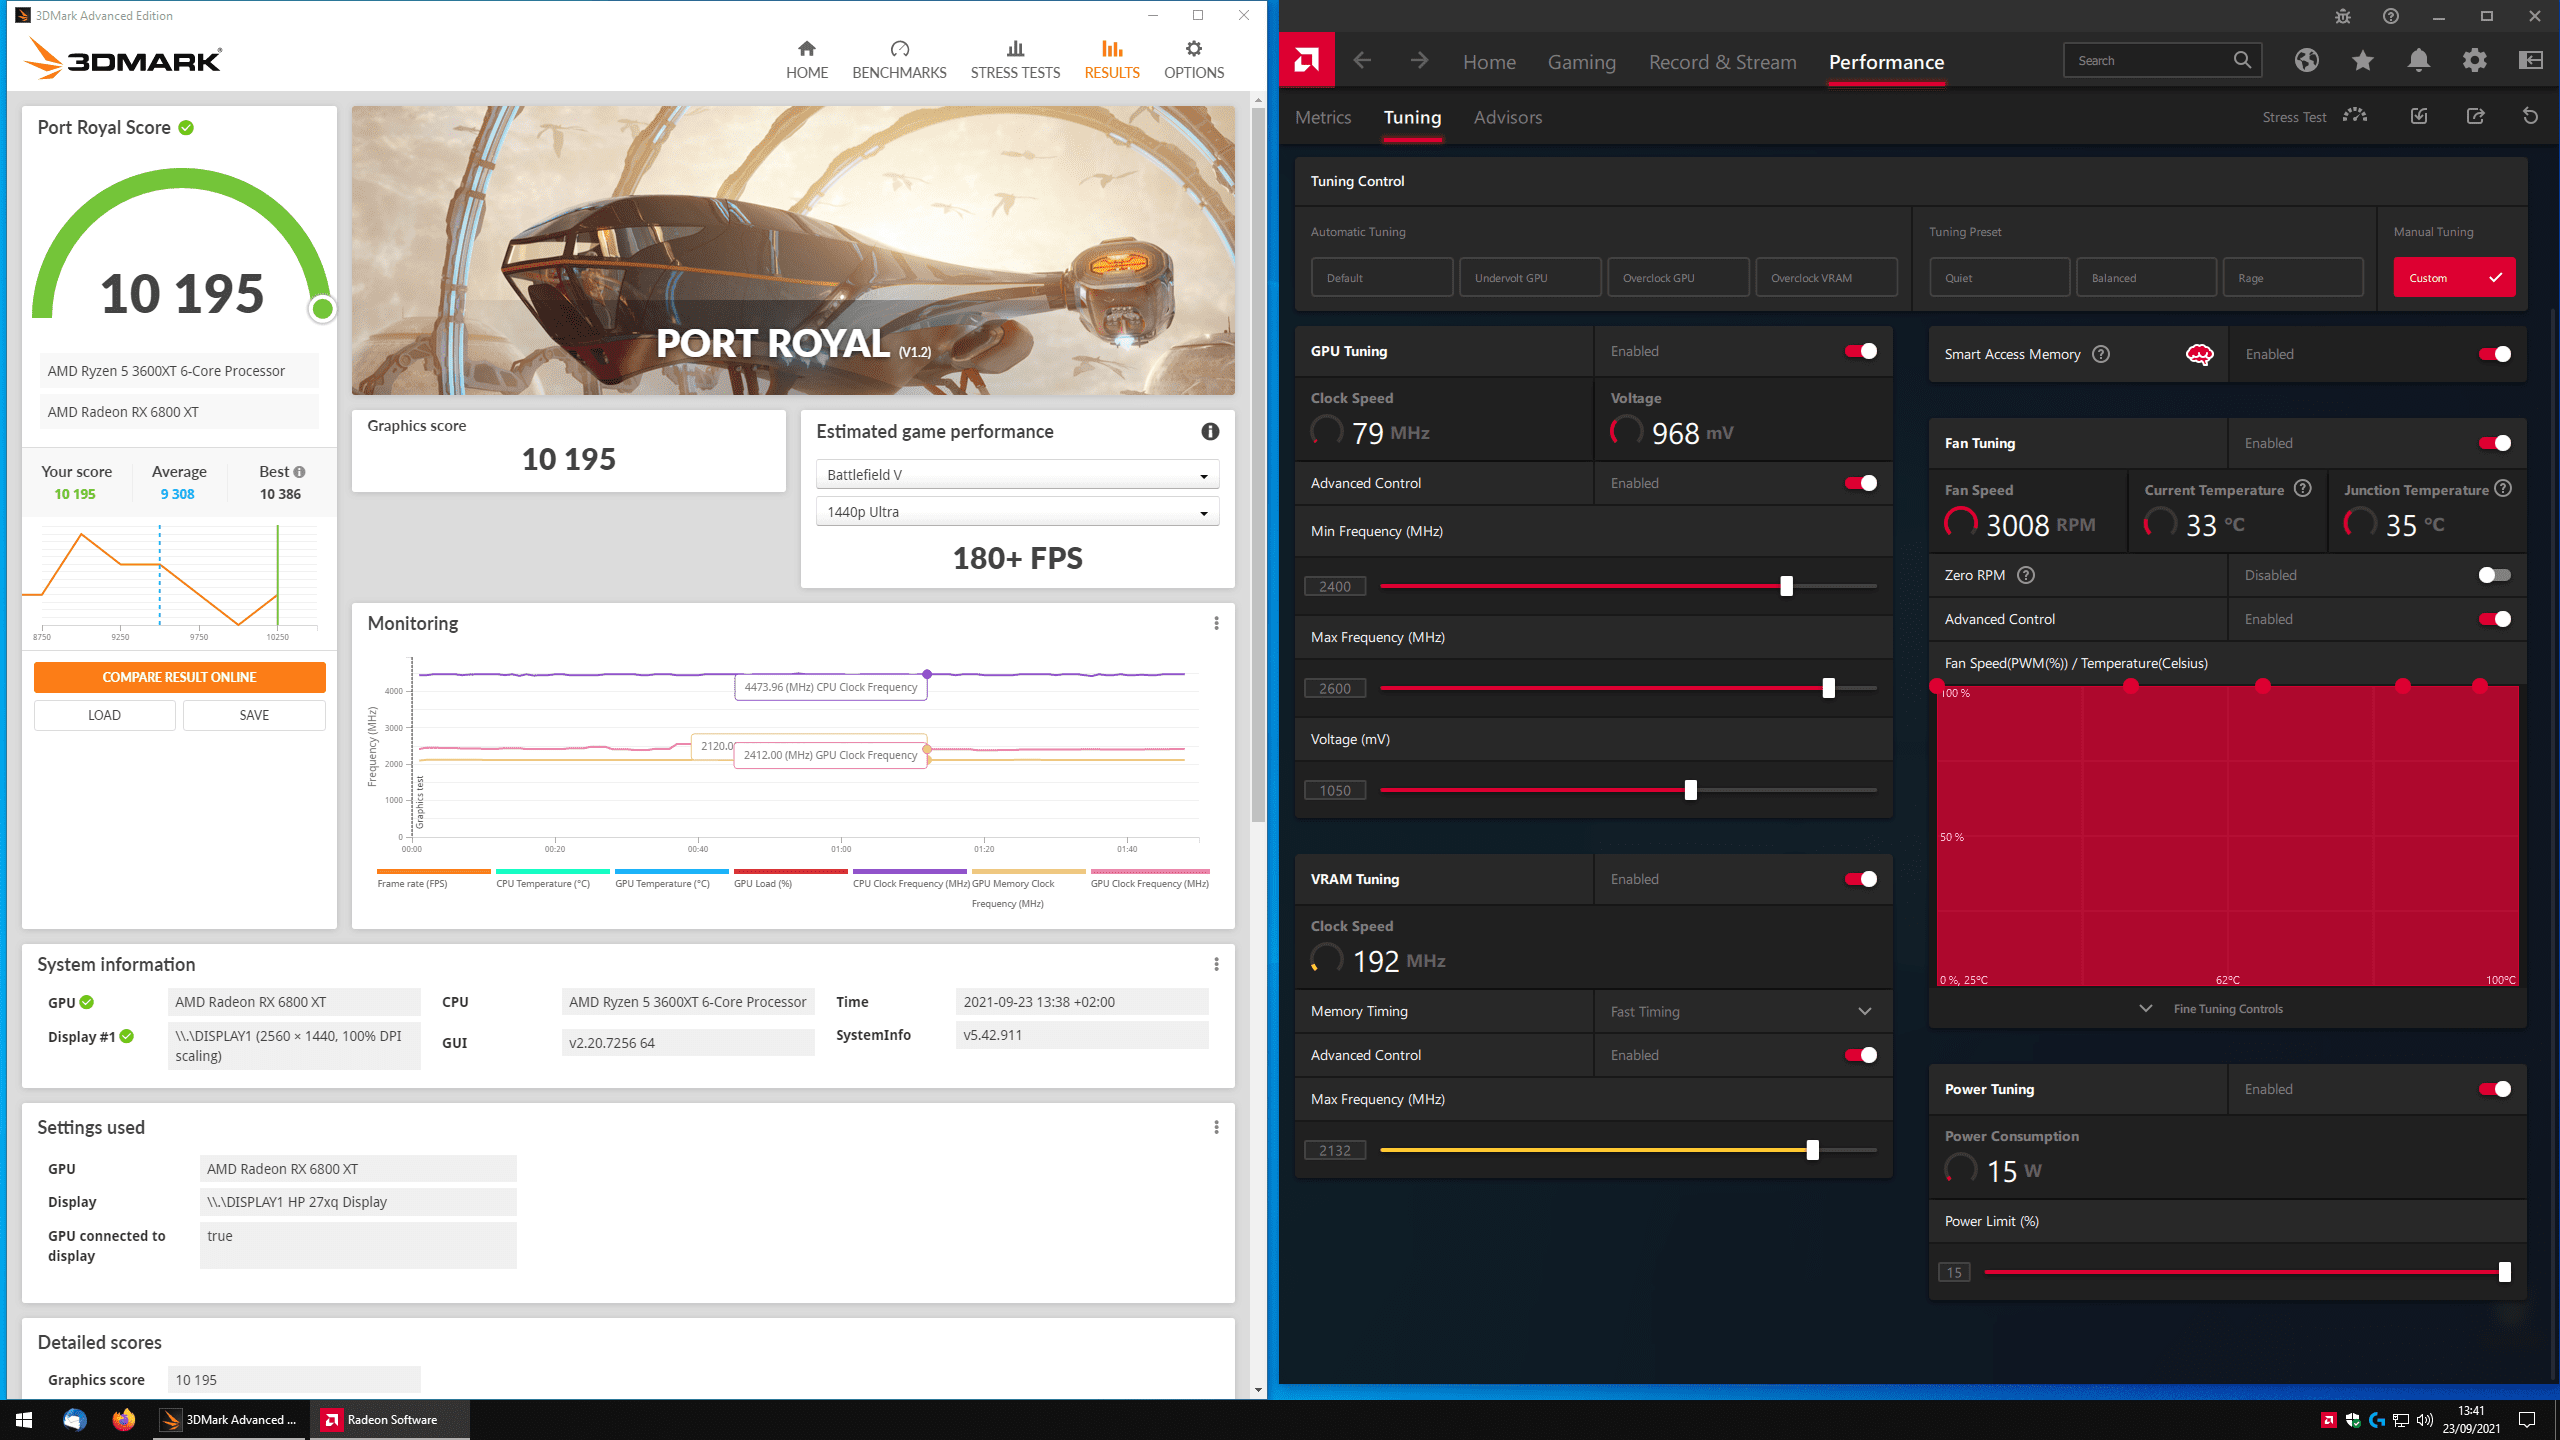Open Radeon settings gear icon
Image resolution: width=2560 pixels, height=1440 pixels.
2474,61
